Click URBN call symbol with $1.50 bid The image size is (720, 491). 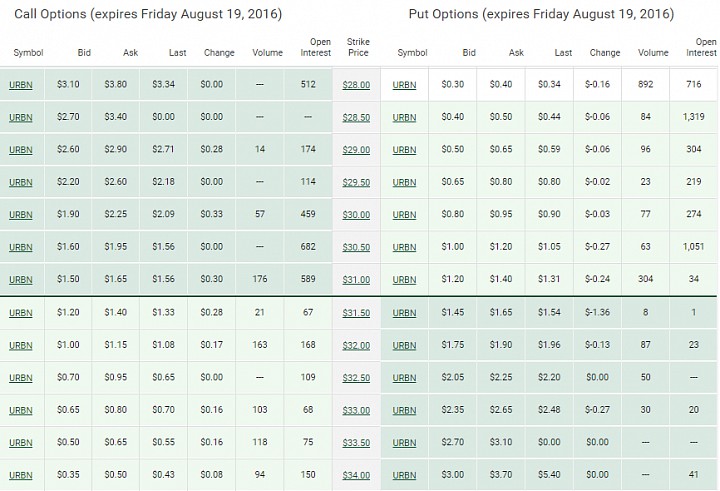pos(21,280)
